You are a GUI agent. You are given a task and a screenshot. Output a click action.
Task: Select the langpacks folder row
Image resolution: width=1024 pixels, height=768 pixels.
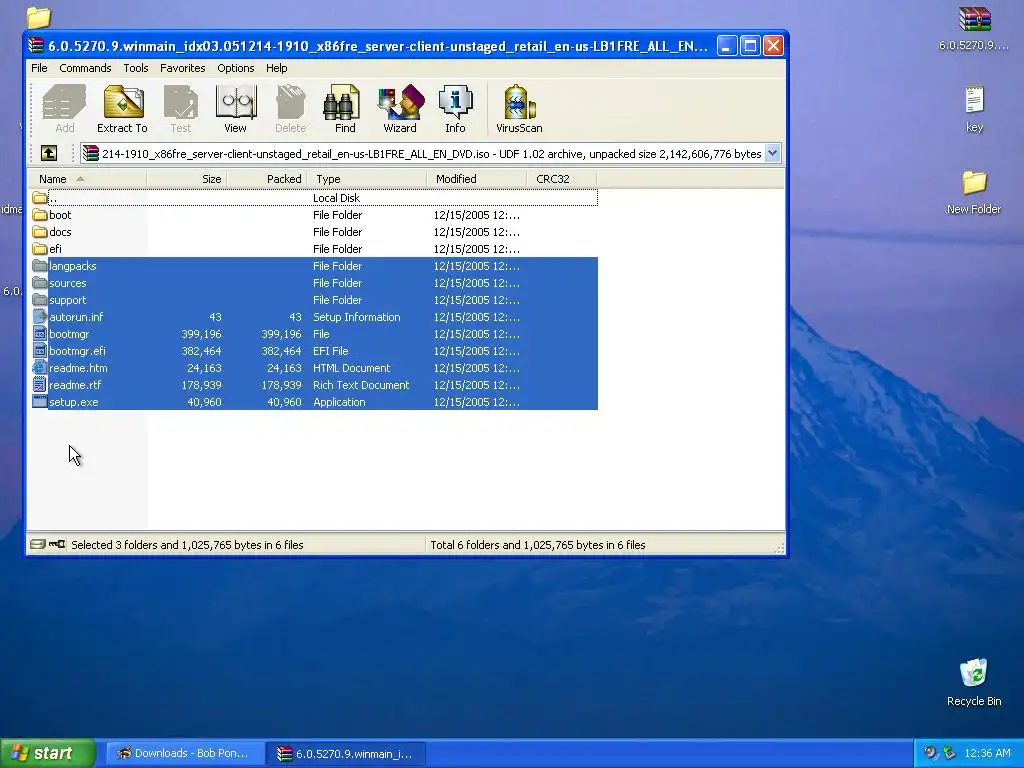(x=314, y=266)
